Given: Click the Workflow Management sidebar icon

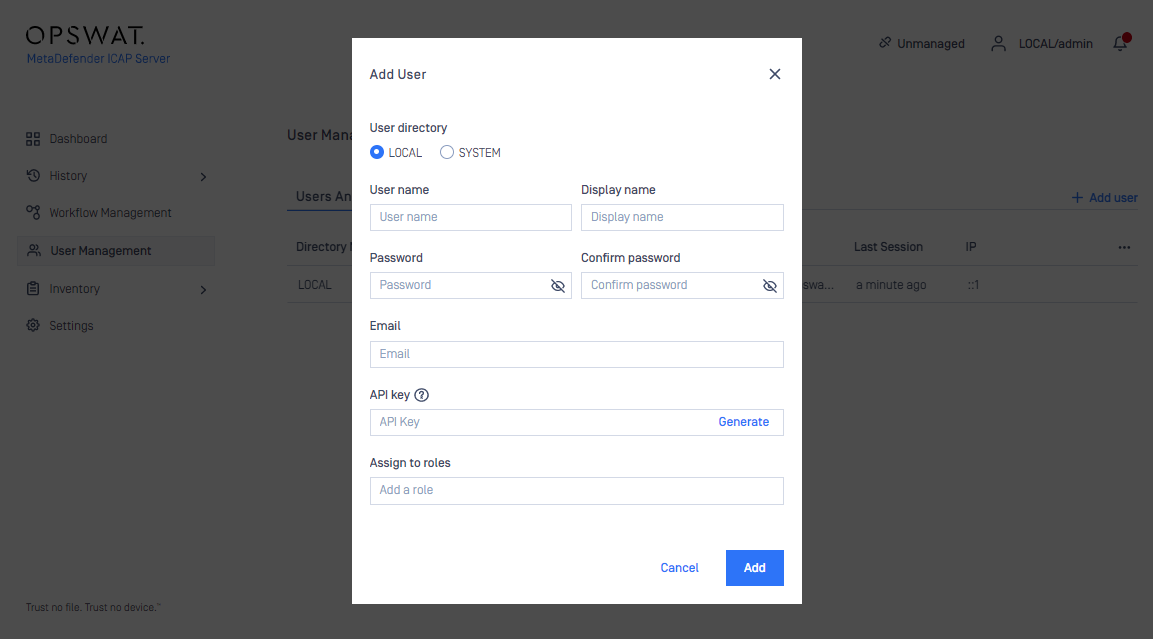Looking at the screenshot, I should point(33,213).
